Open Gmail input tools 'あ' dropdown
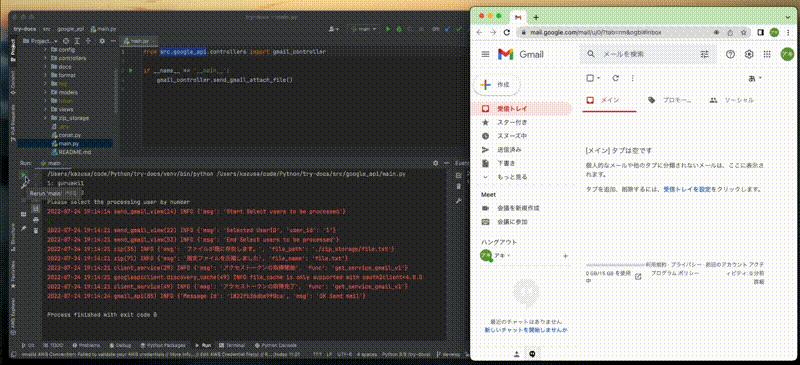This screenshot has width=800, height=365. click(x=755, y=78)
